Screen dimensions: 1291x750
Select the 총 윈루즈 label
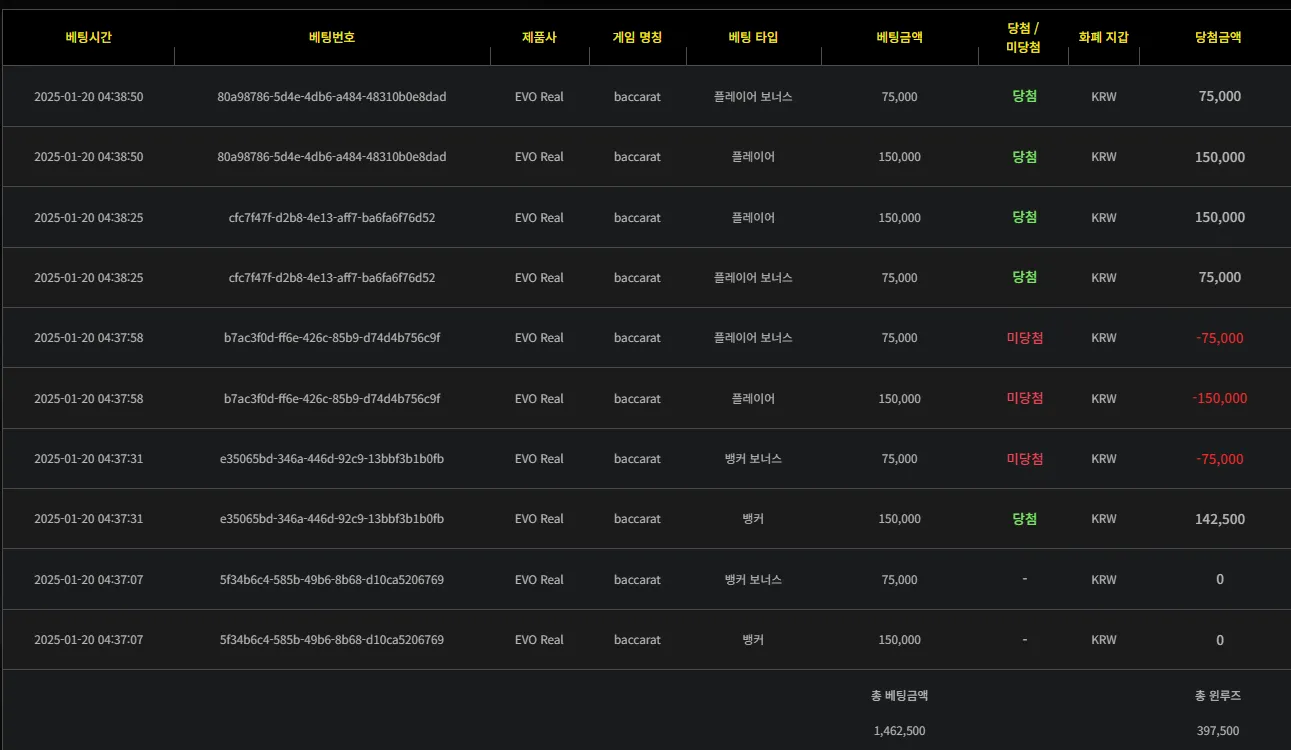coord(1218,696)
